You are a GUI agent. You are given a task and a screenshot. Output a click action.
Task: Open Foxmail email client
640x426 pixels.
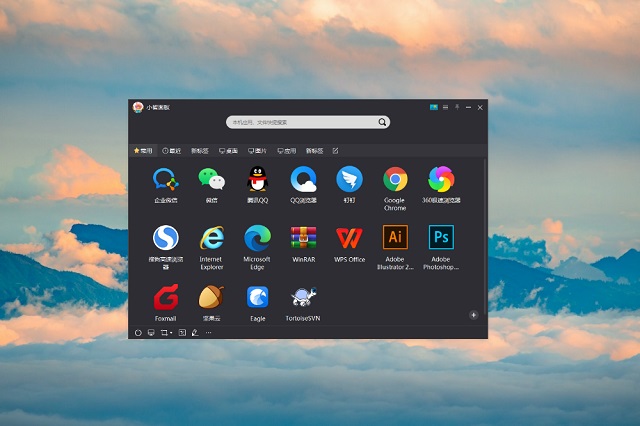(165, 297)
